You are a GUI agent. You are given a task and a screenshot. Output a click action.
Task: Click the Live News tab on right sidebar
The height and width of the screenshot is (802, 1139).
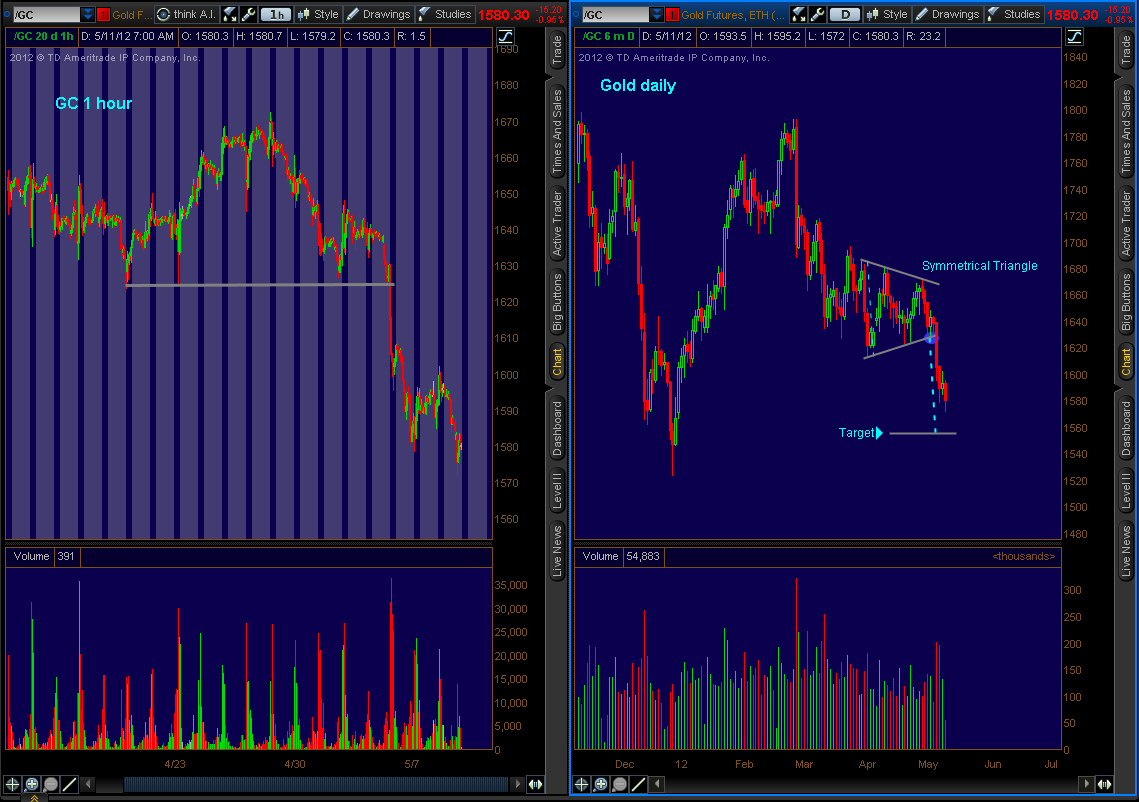point(1126,551)
